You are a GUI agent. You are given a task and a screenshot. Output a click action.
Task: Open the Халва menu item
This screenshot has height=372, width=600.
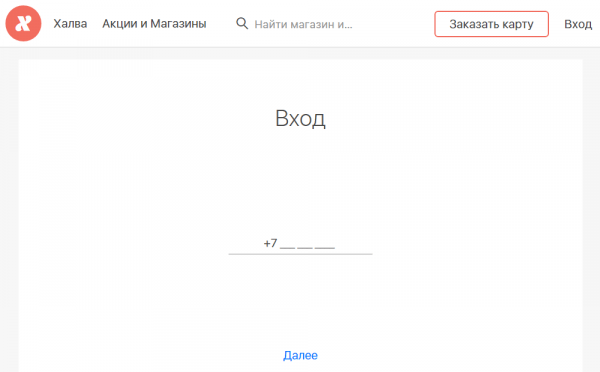[x=70, y=24]
